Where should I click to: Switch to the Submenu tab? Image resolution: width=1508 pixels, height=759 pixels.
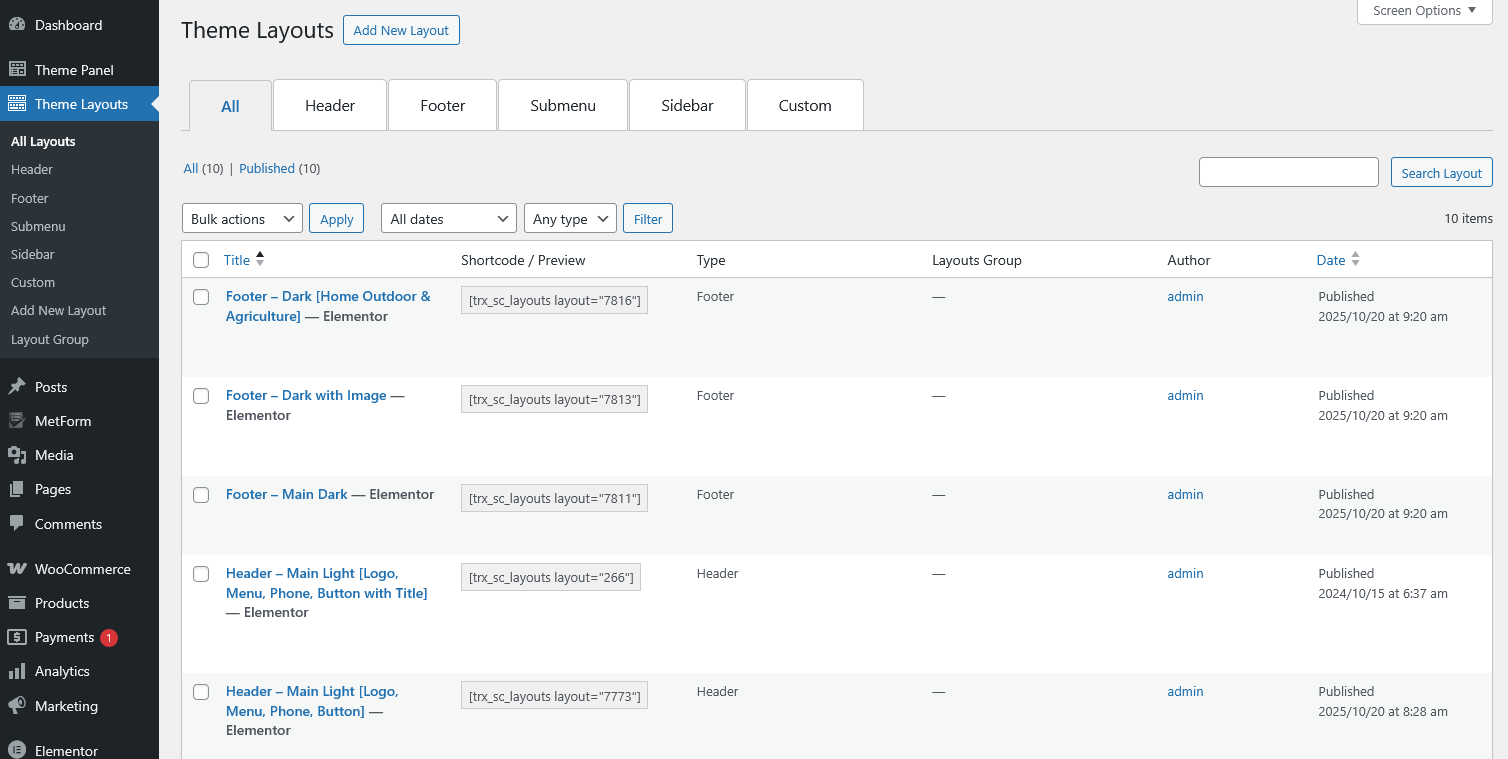[563, 105]
